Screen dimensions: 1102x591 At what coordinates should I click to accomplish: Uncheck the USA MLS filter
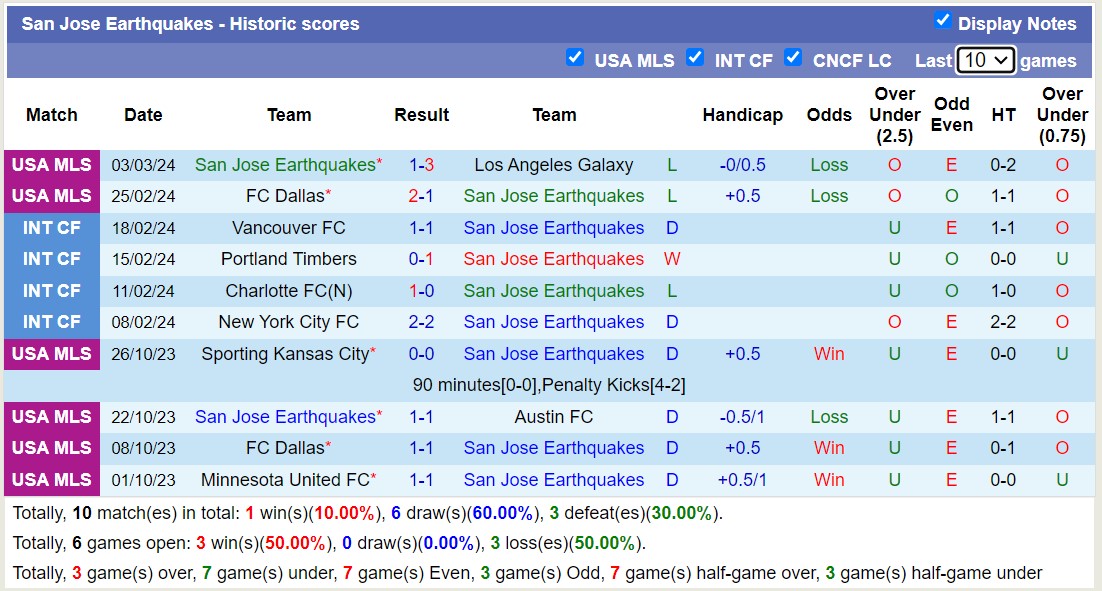coord(575,57)
